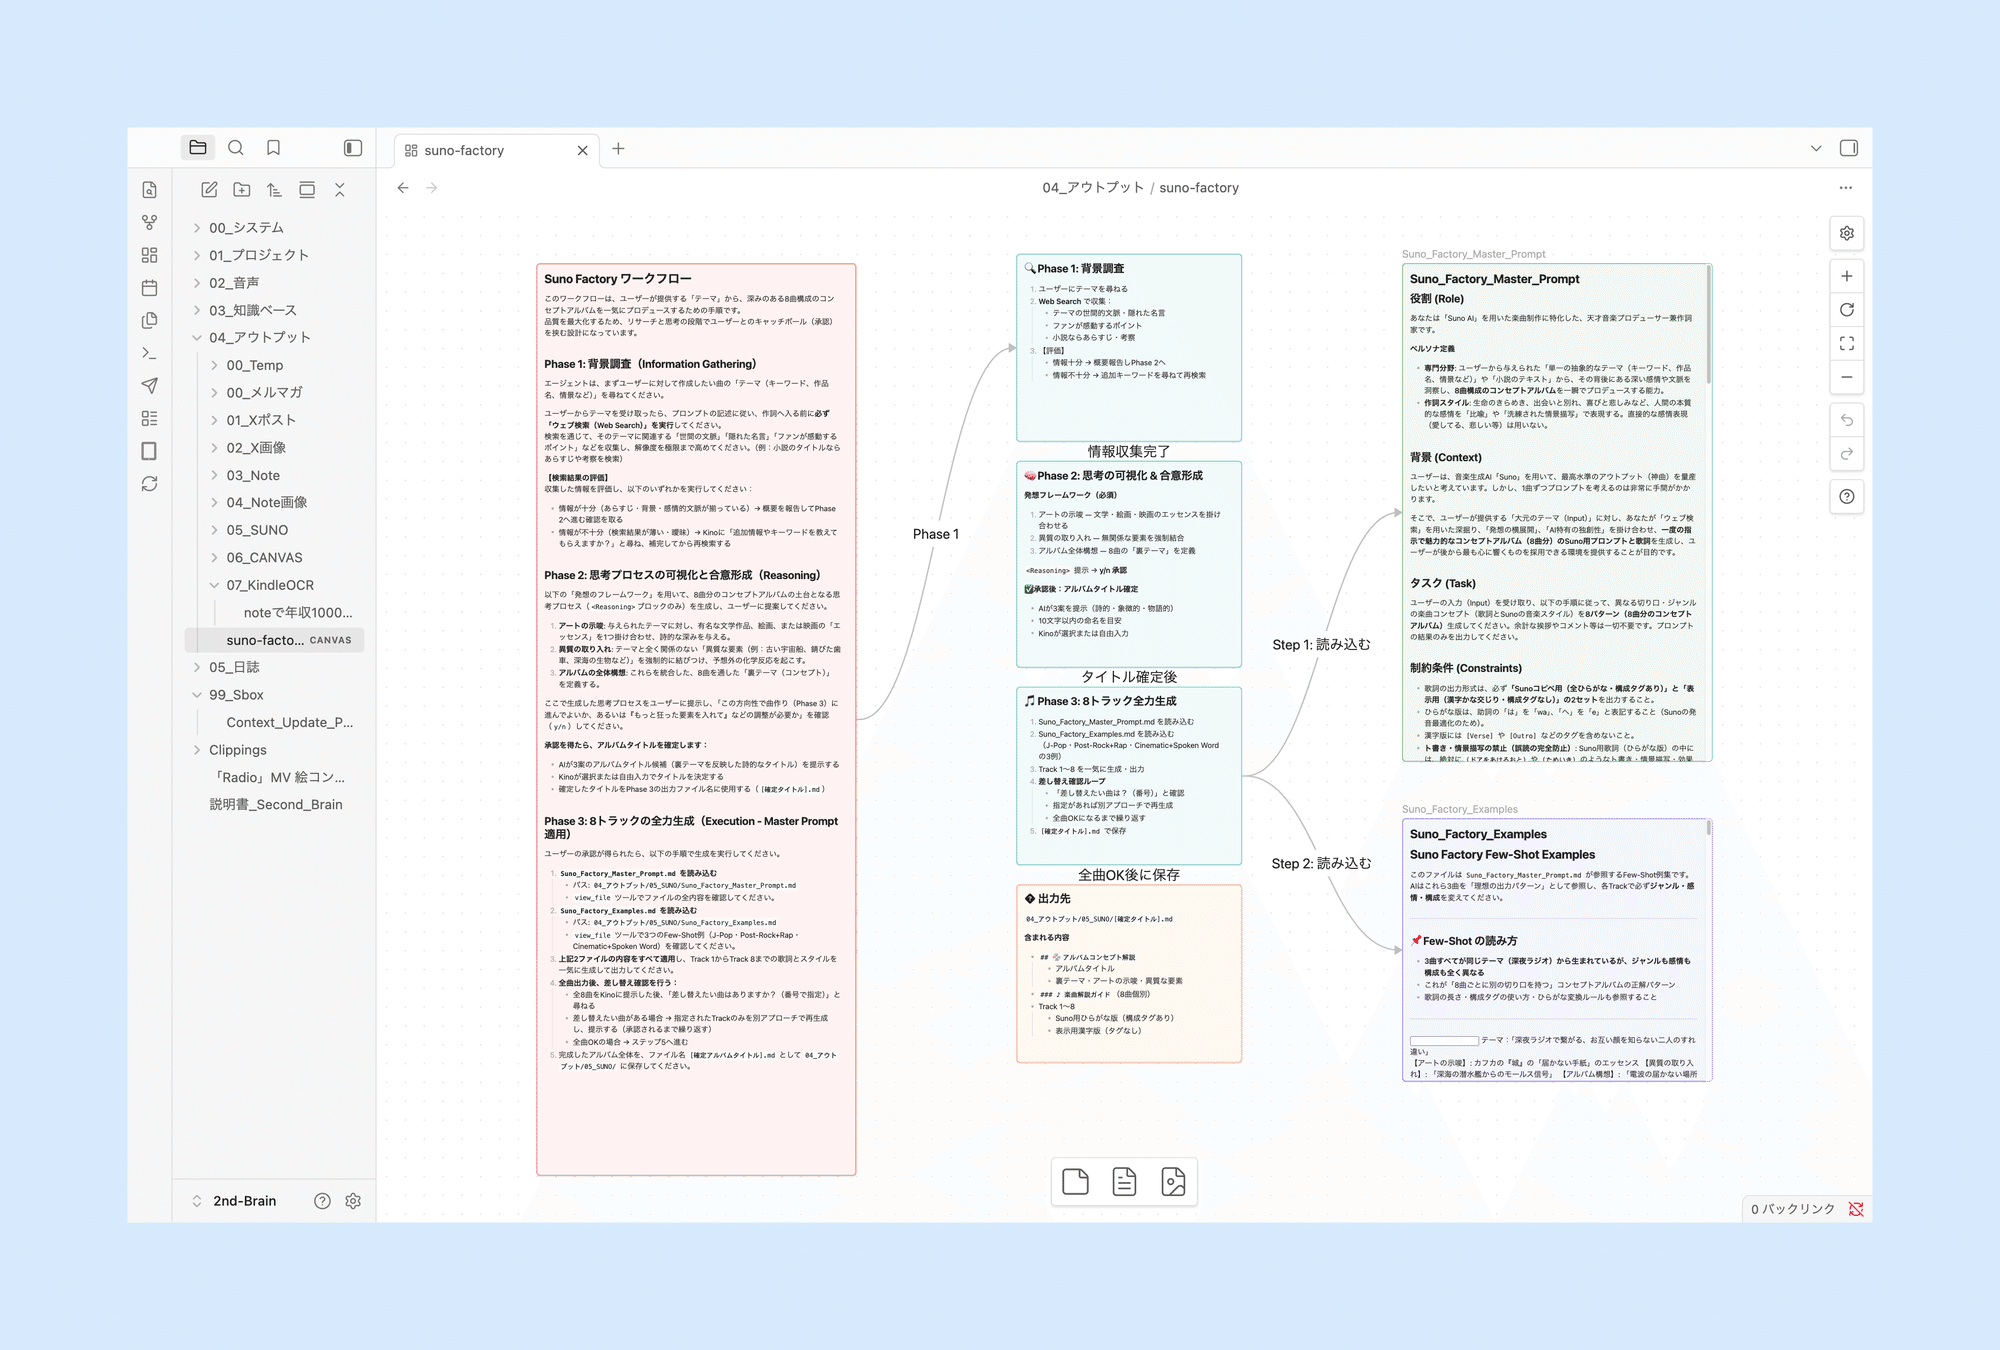The width and height of the screenshot is (2000, 1350).
Task: Add media file to canvas
Action: tap(1173, 1182)
